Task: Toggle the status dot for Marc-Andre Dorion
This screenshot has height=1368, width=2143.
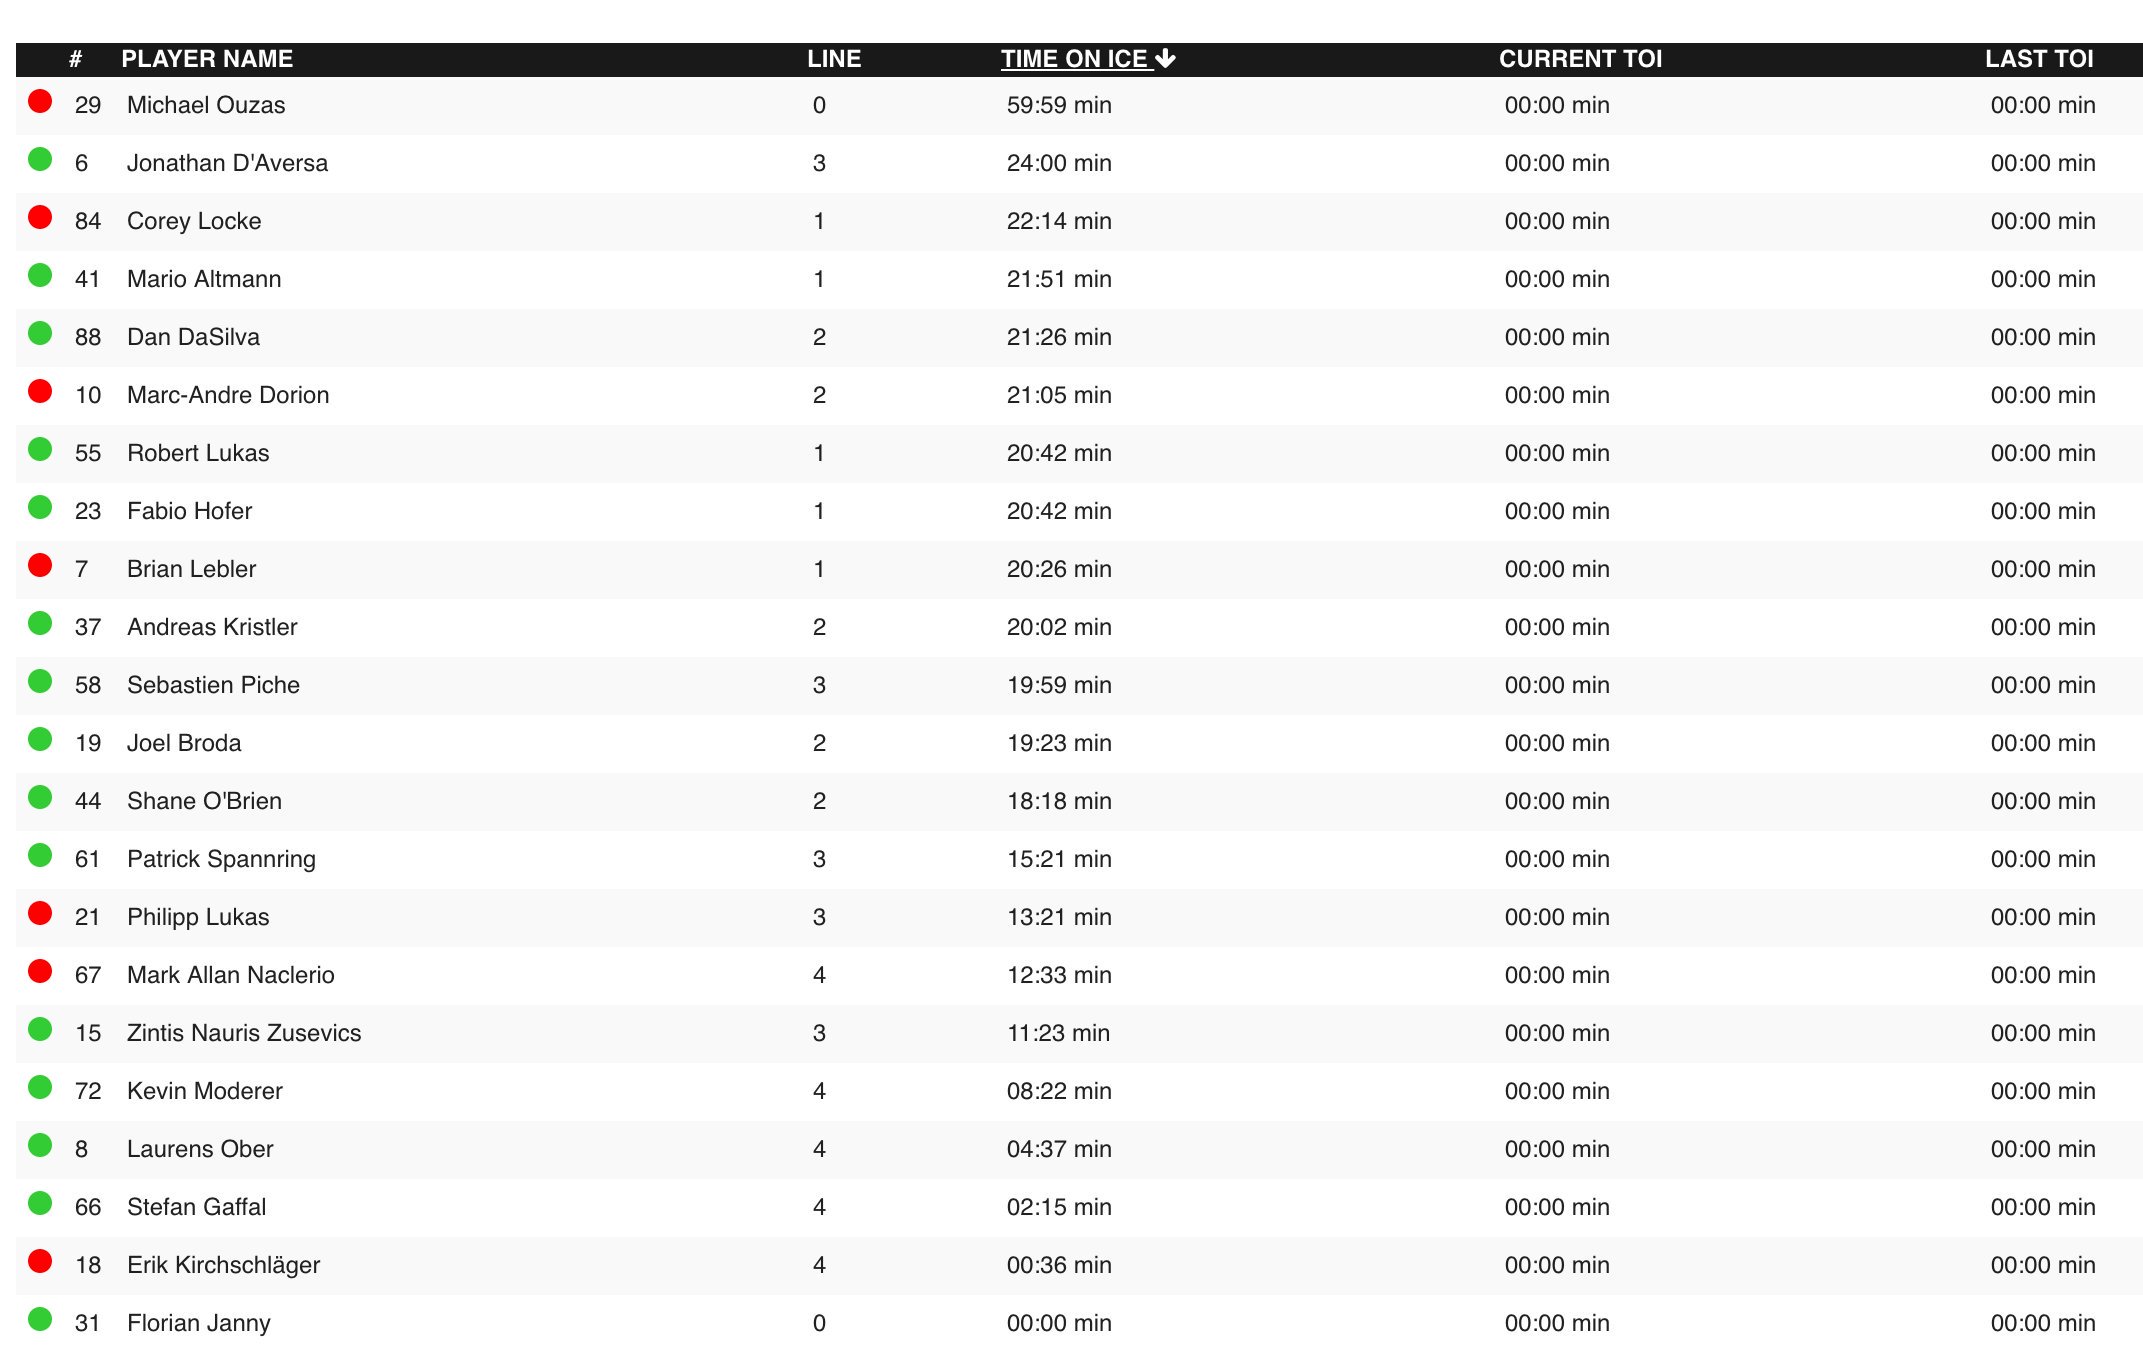Action: pos(40,391)
